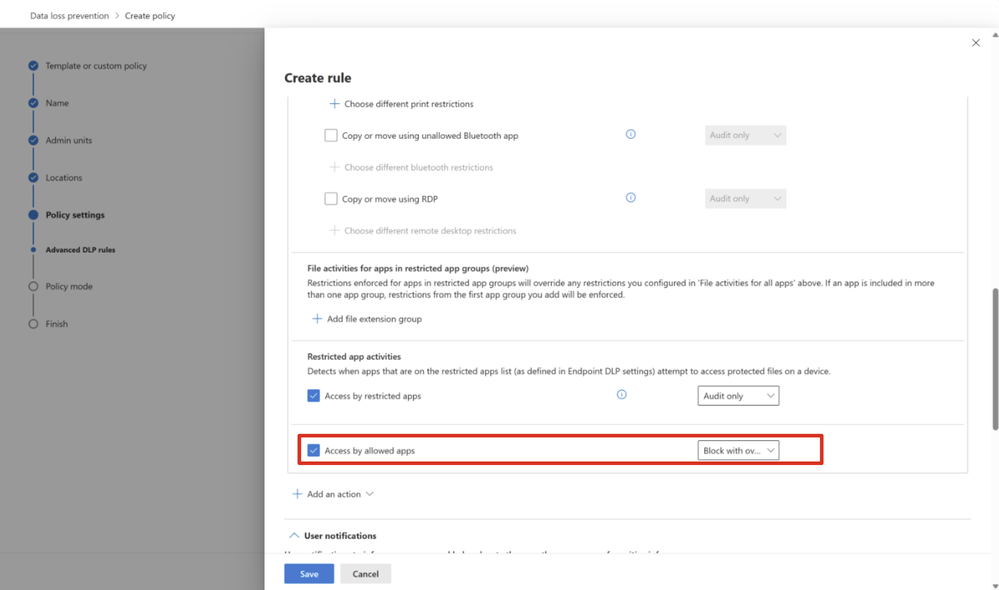
Task: Open info tooltip for Access by restricted apps
Action: 621,395
